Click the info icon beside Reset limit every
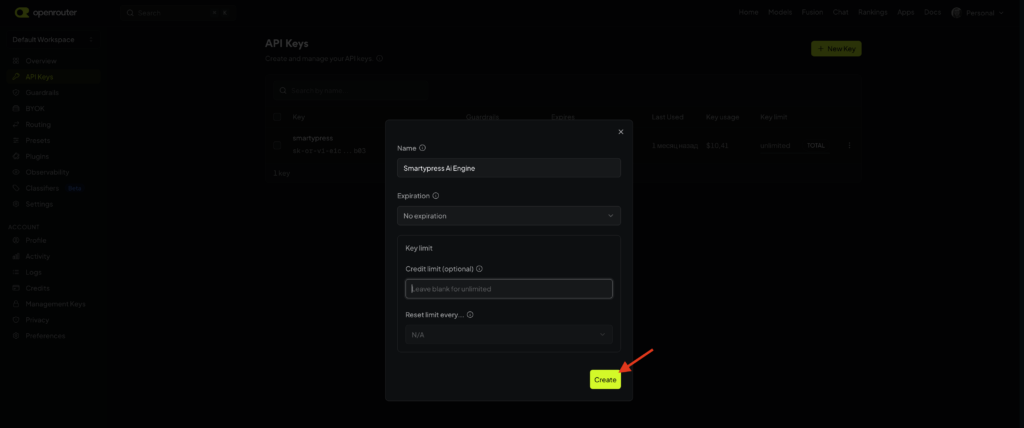Image resolution: width=1024 pixels, height=428 pixels. pos(470,314)
